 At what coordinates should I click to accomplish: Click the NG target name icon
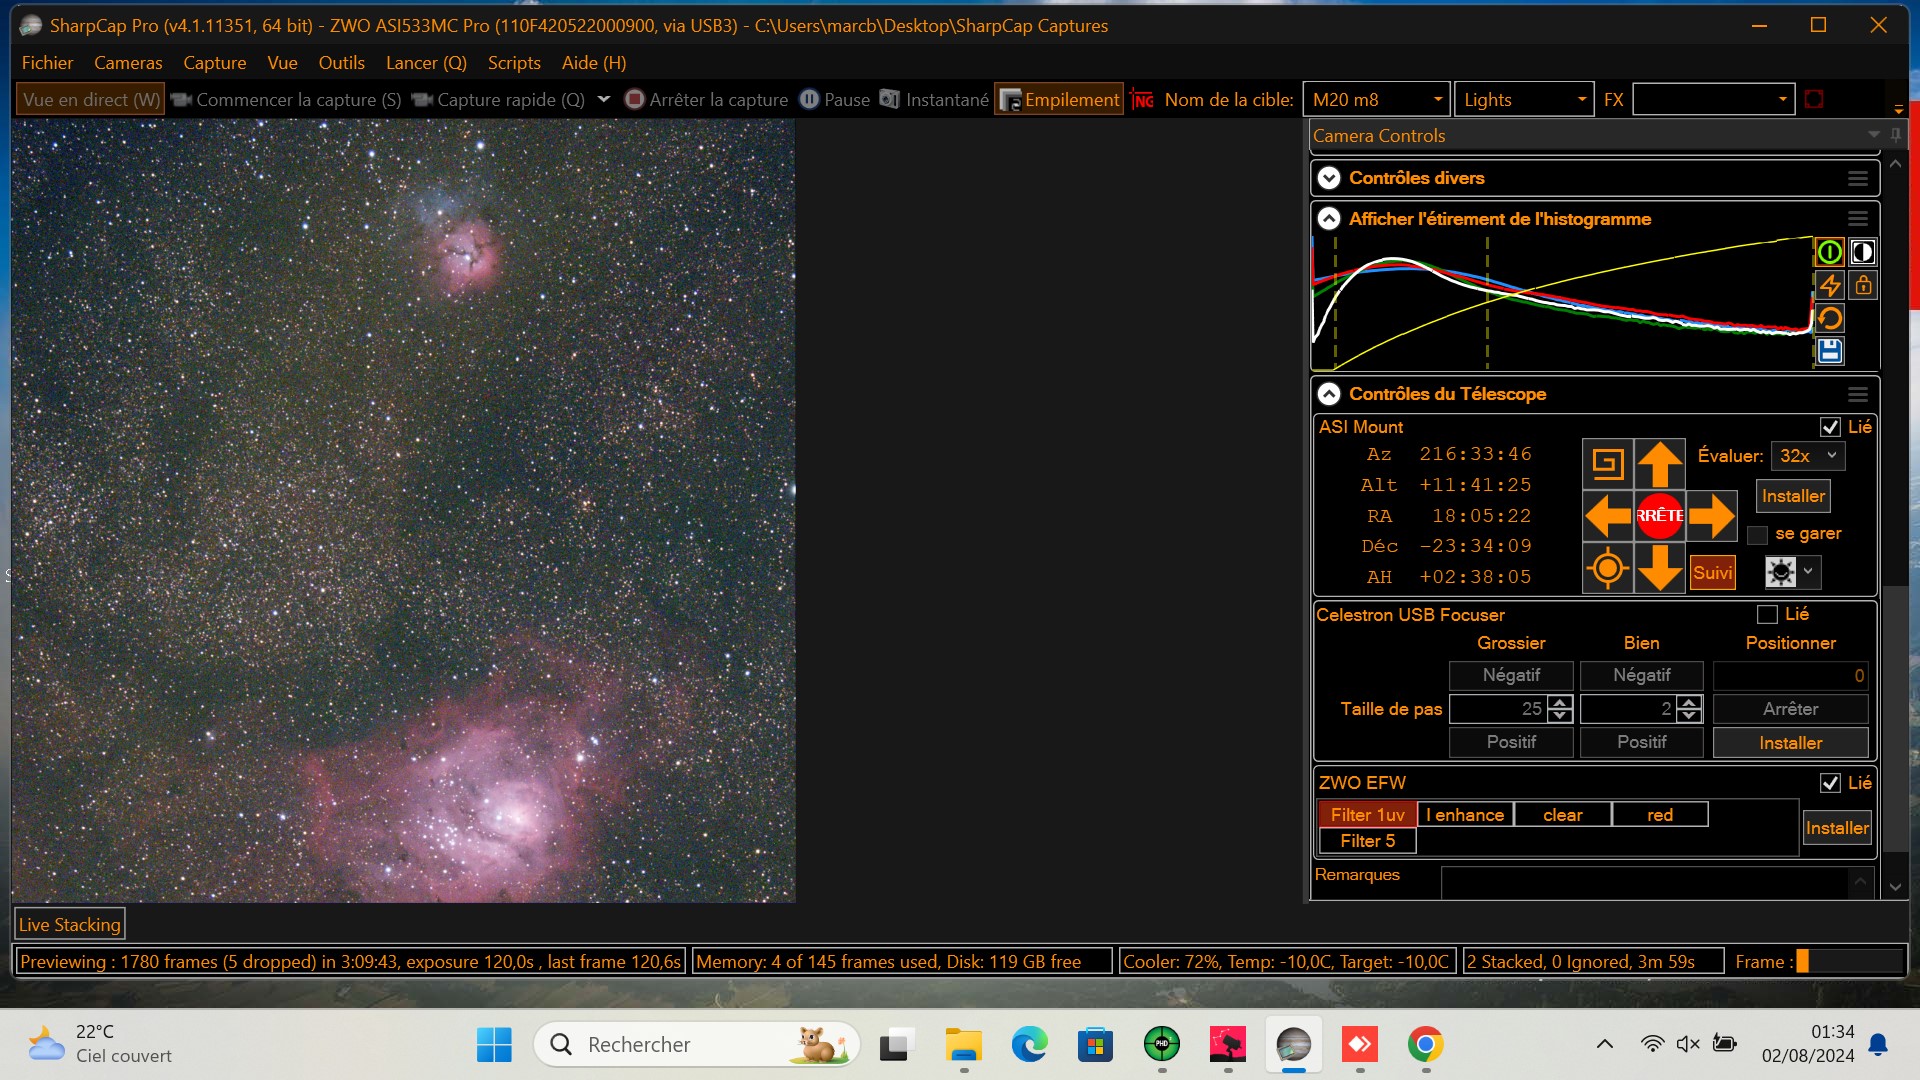tap(1143, 99)
